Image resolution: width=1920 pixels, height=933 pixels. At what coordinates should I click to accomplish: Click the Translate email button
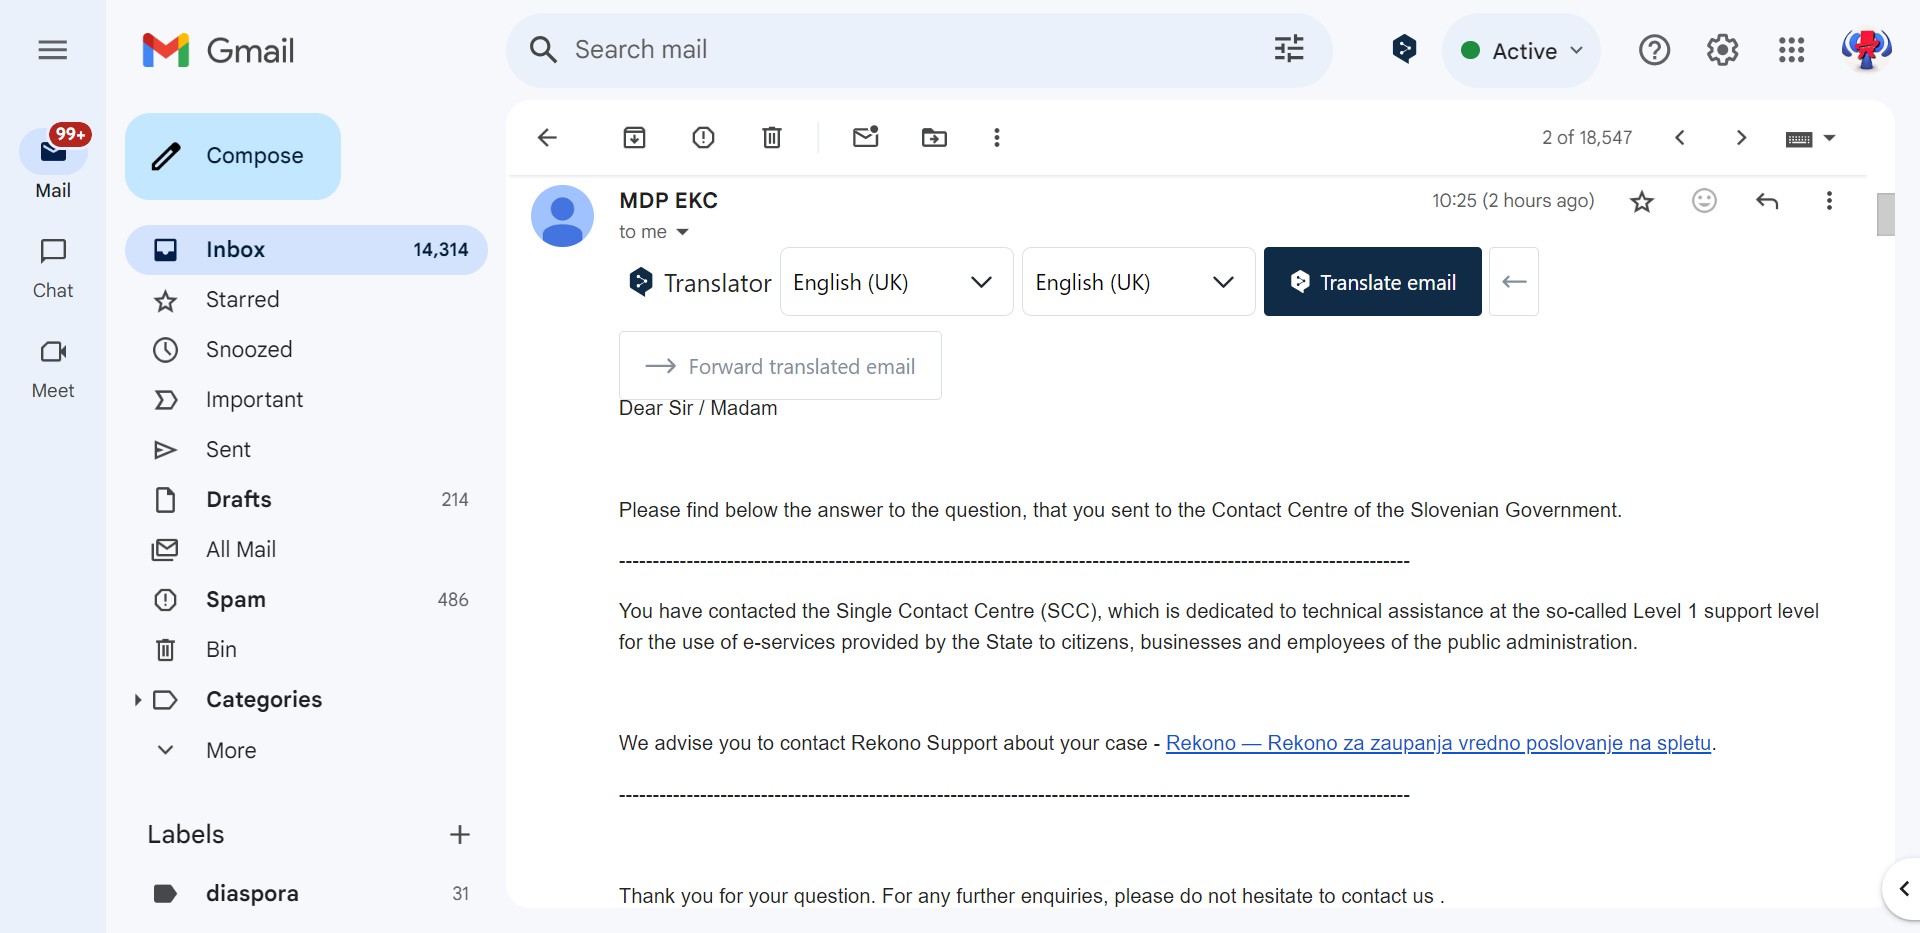click(1372, 282)
